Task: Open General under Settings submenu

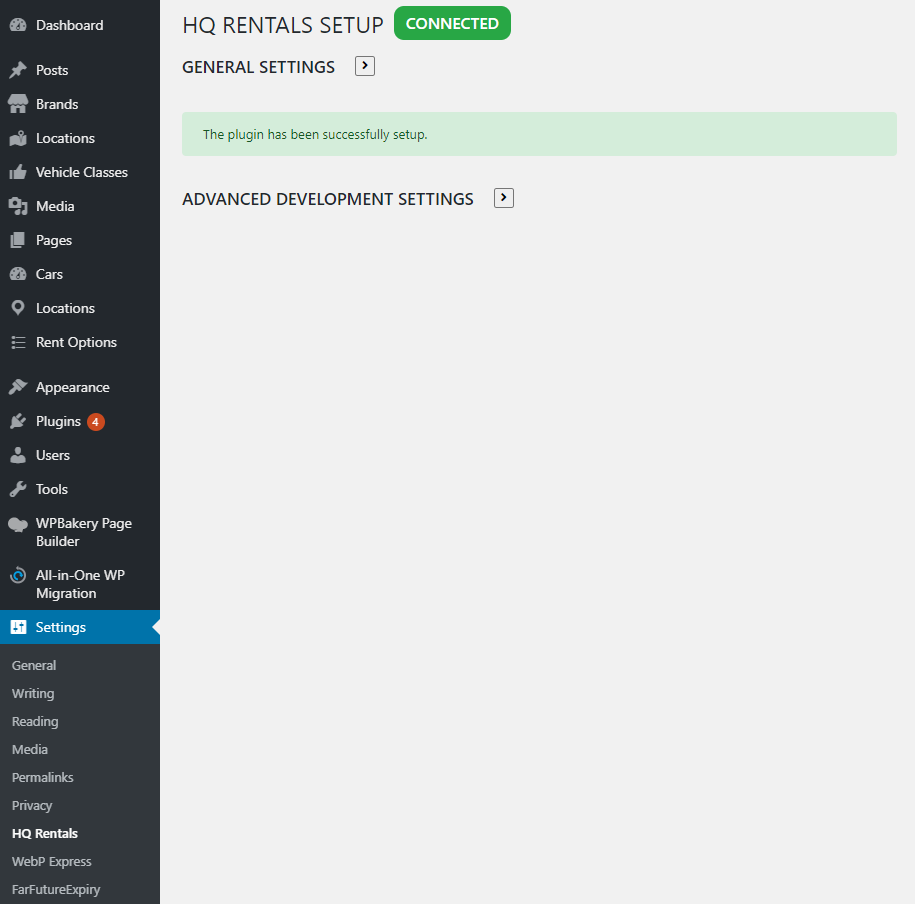Action: [x=34, y=665]
